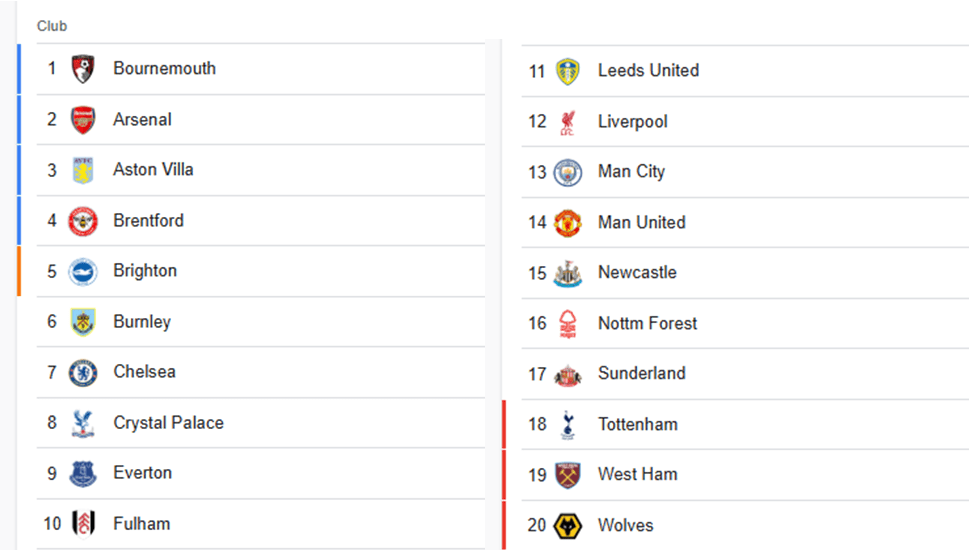The image size is (971, 550).
Task: Open the Brighton team link
Action: coord(145,271)
